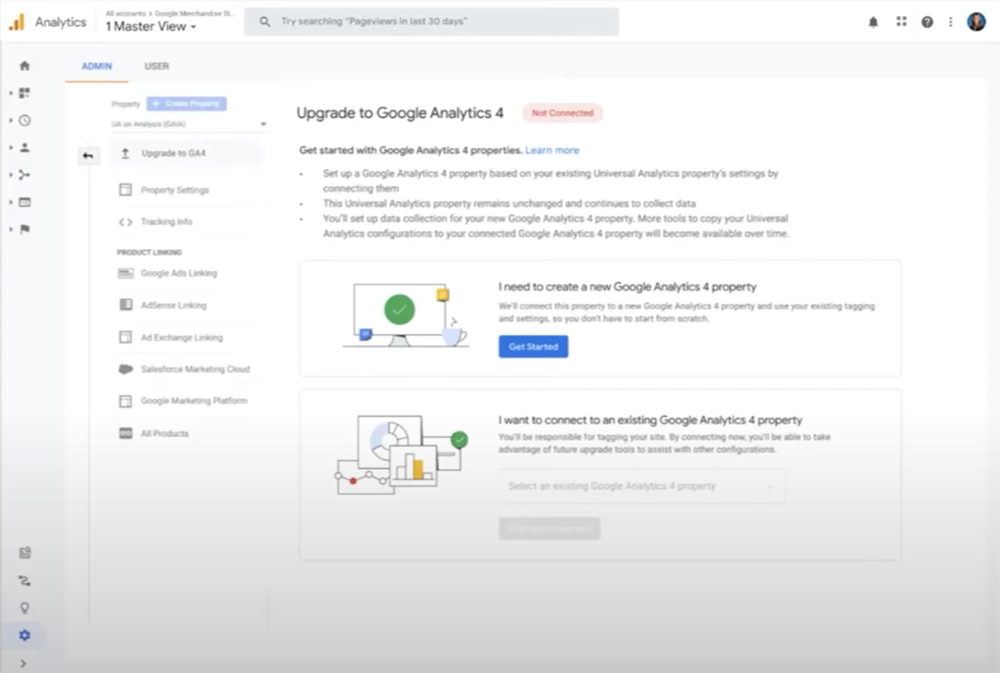
Task: Click the Create Property button
Action: click(186, 103)
